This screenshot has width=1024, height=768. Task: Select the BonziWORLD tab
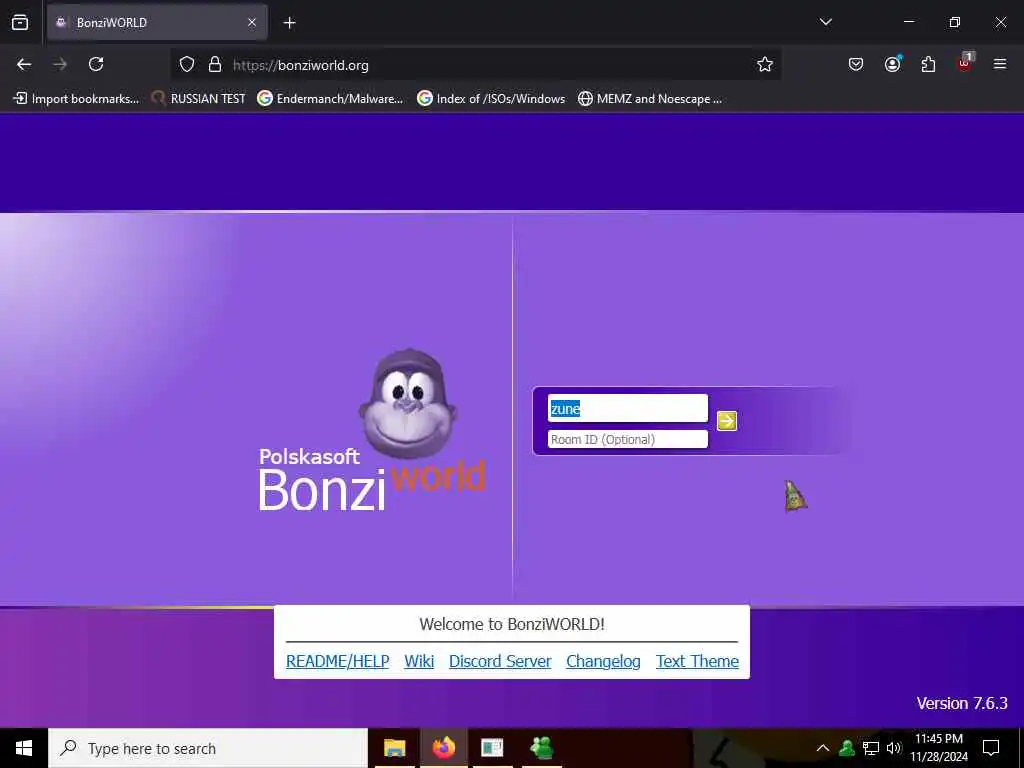coord(157,22)
